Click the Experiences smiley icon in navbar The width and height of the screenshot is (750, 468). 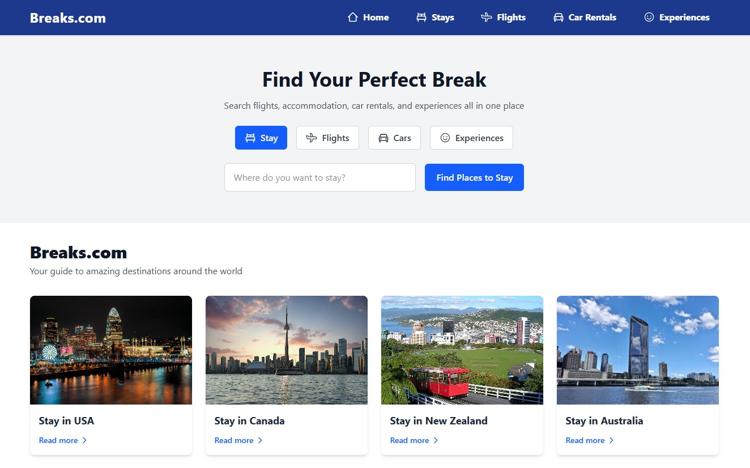tap(649, 17)
